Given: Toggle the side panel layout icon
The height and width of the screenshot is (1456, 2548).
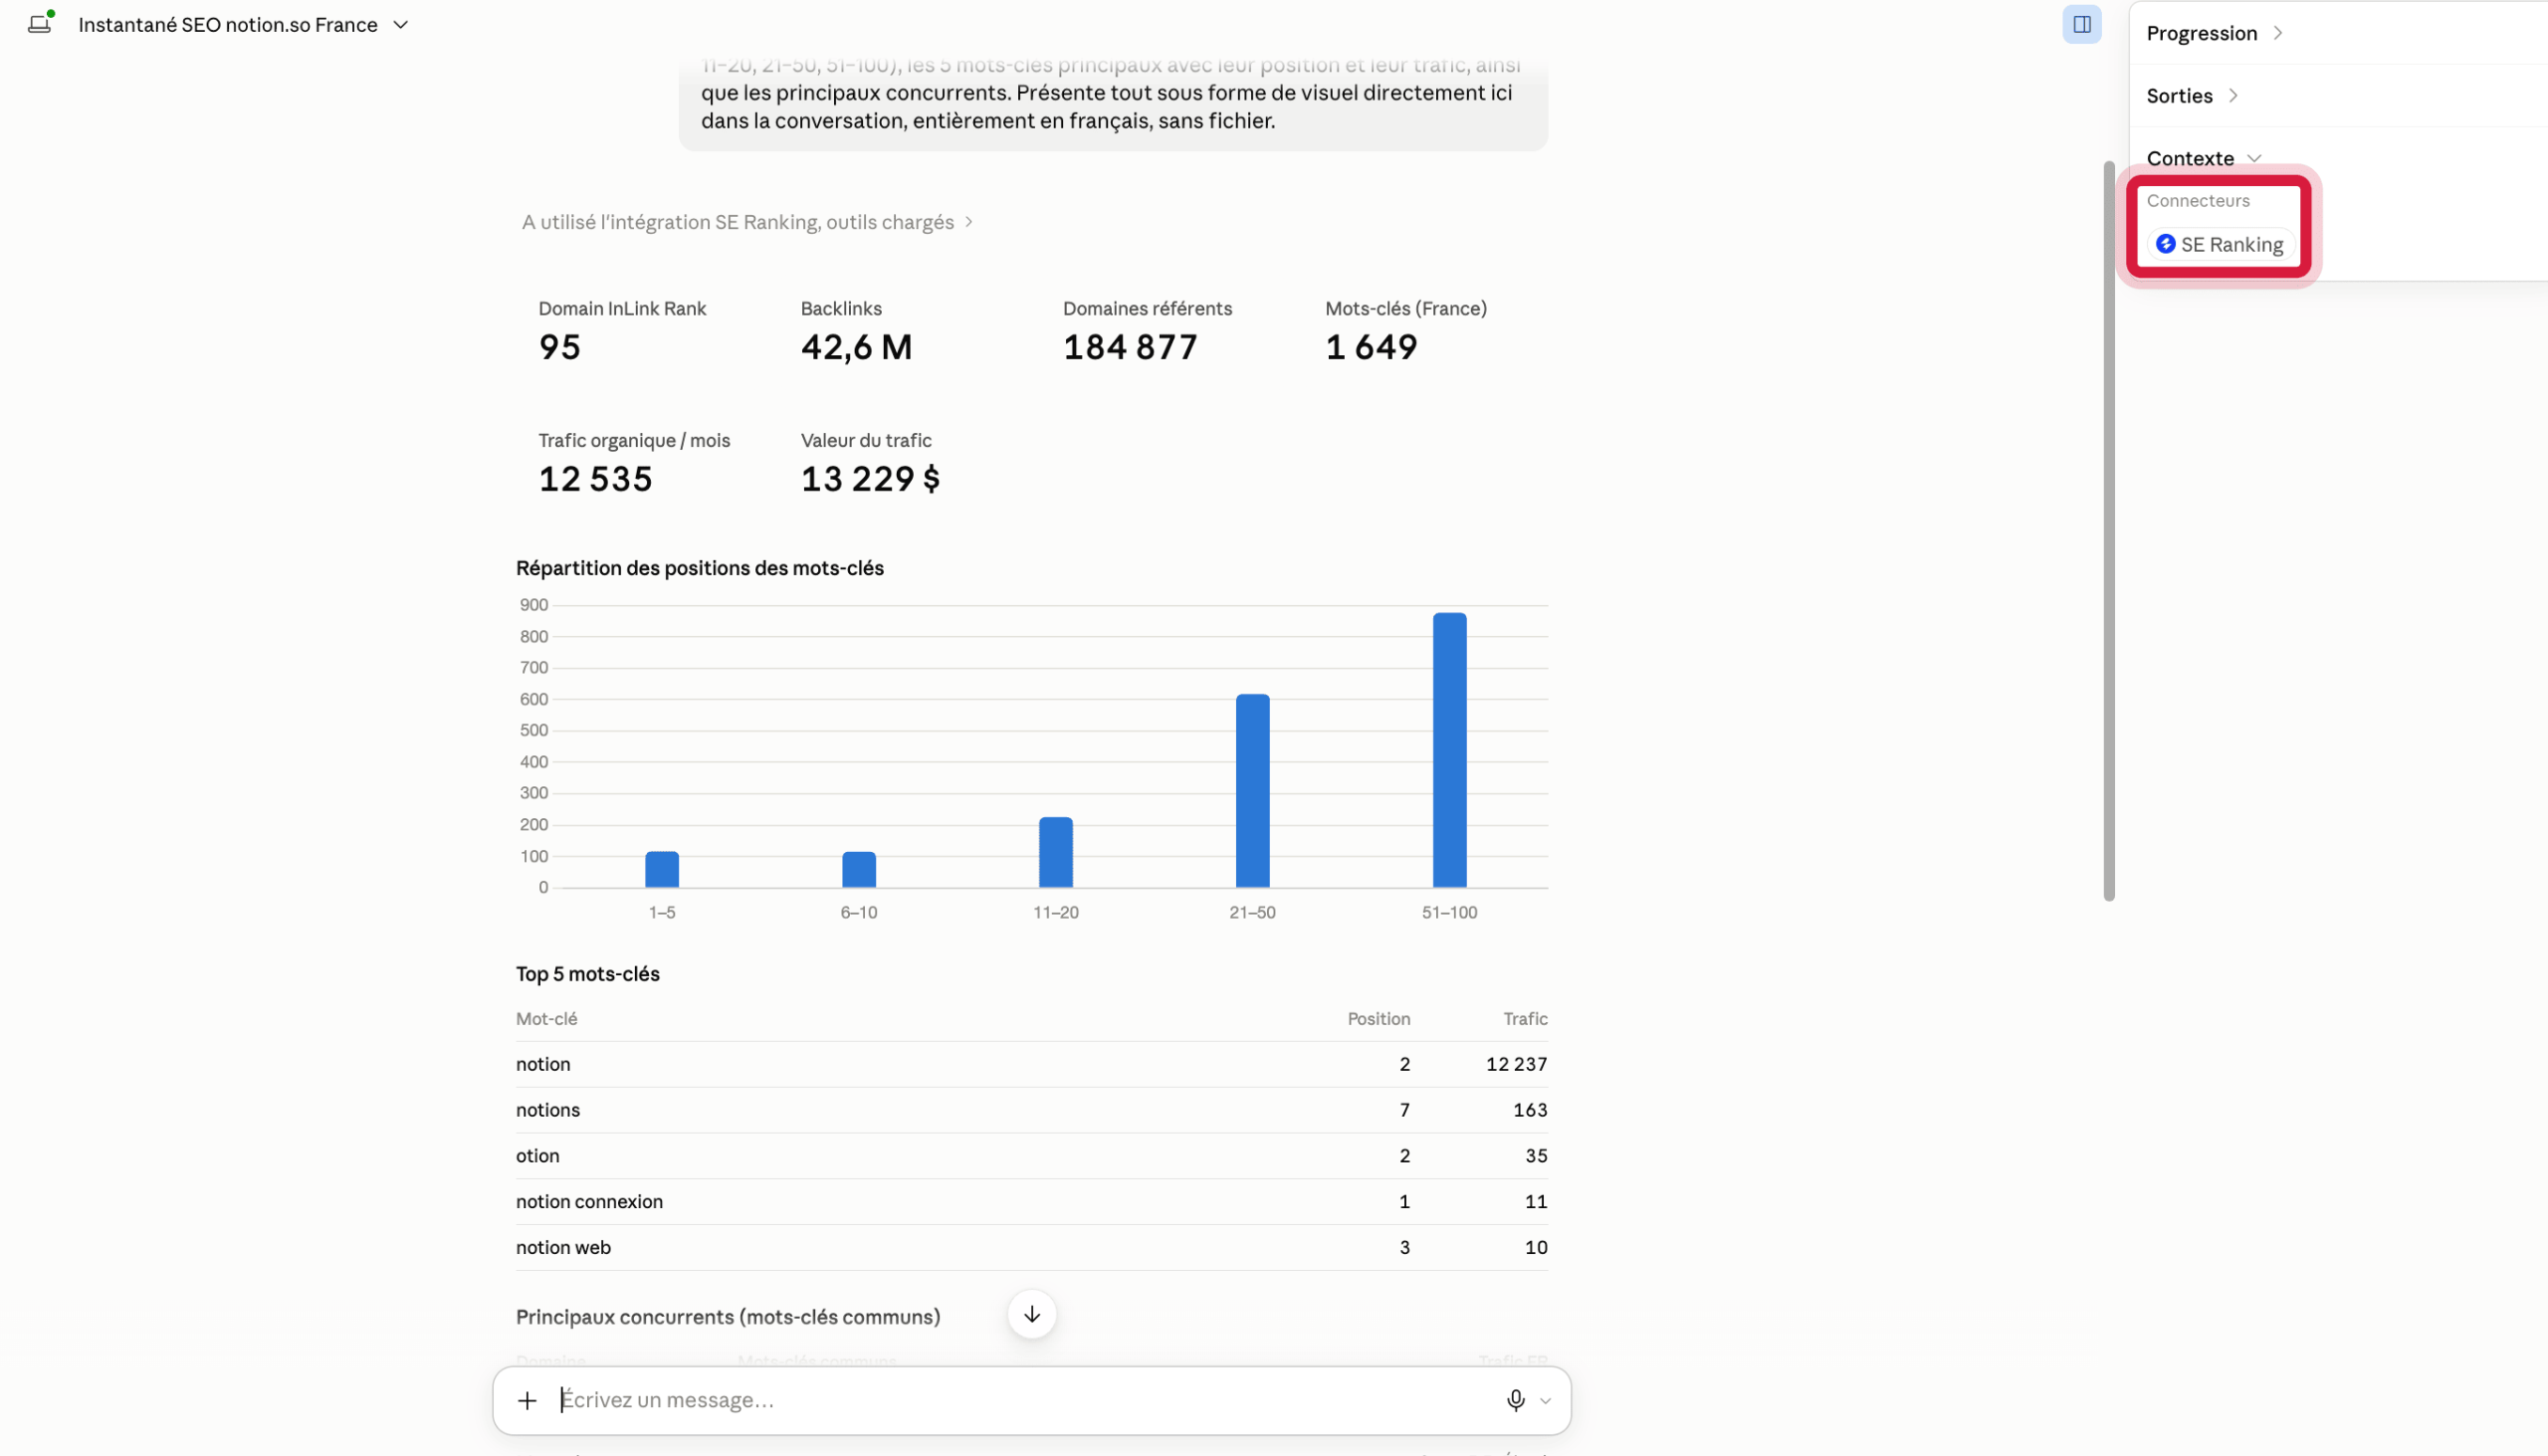Looking at the screenshot, I should (x=2081, y=24).
